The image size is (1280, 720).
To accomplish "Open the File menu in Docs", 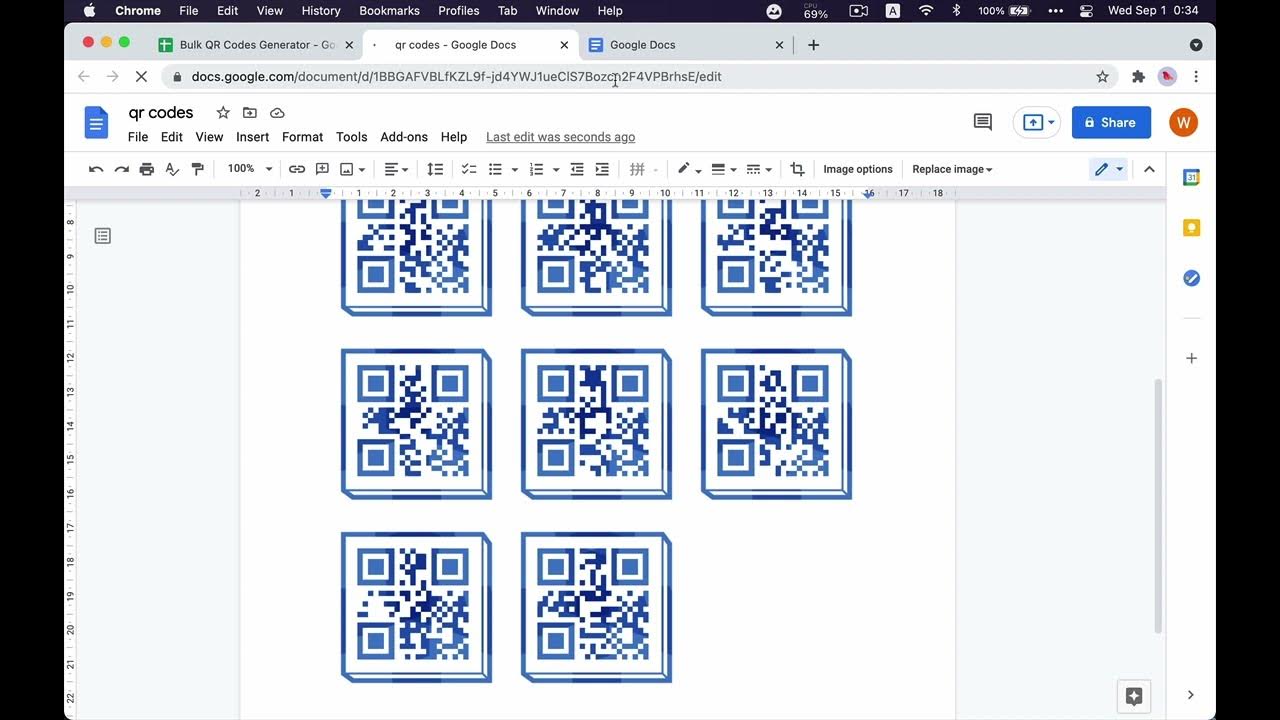I will point(138,137).
